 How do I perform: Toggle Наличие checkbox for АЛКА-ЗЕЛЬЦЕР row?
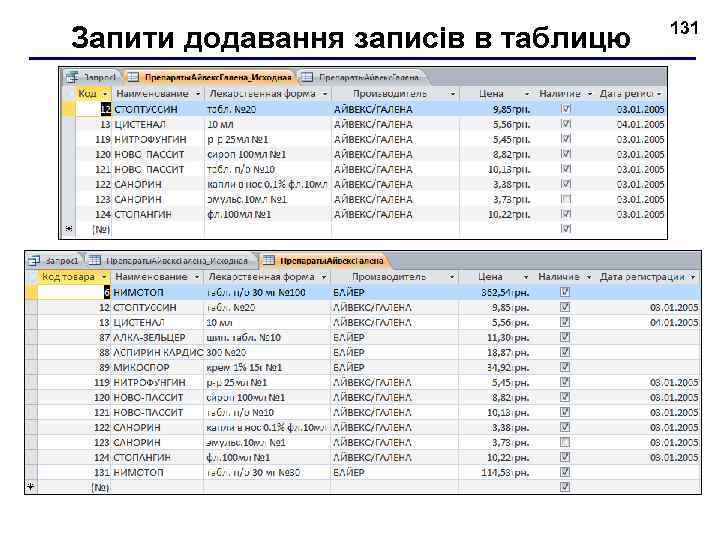(x=565, y=337)
